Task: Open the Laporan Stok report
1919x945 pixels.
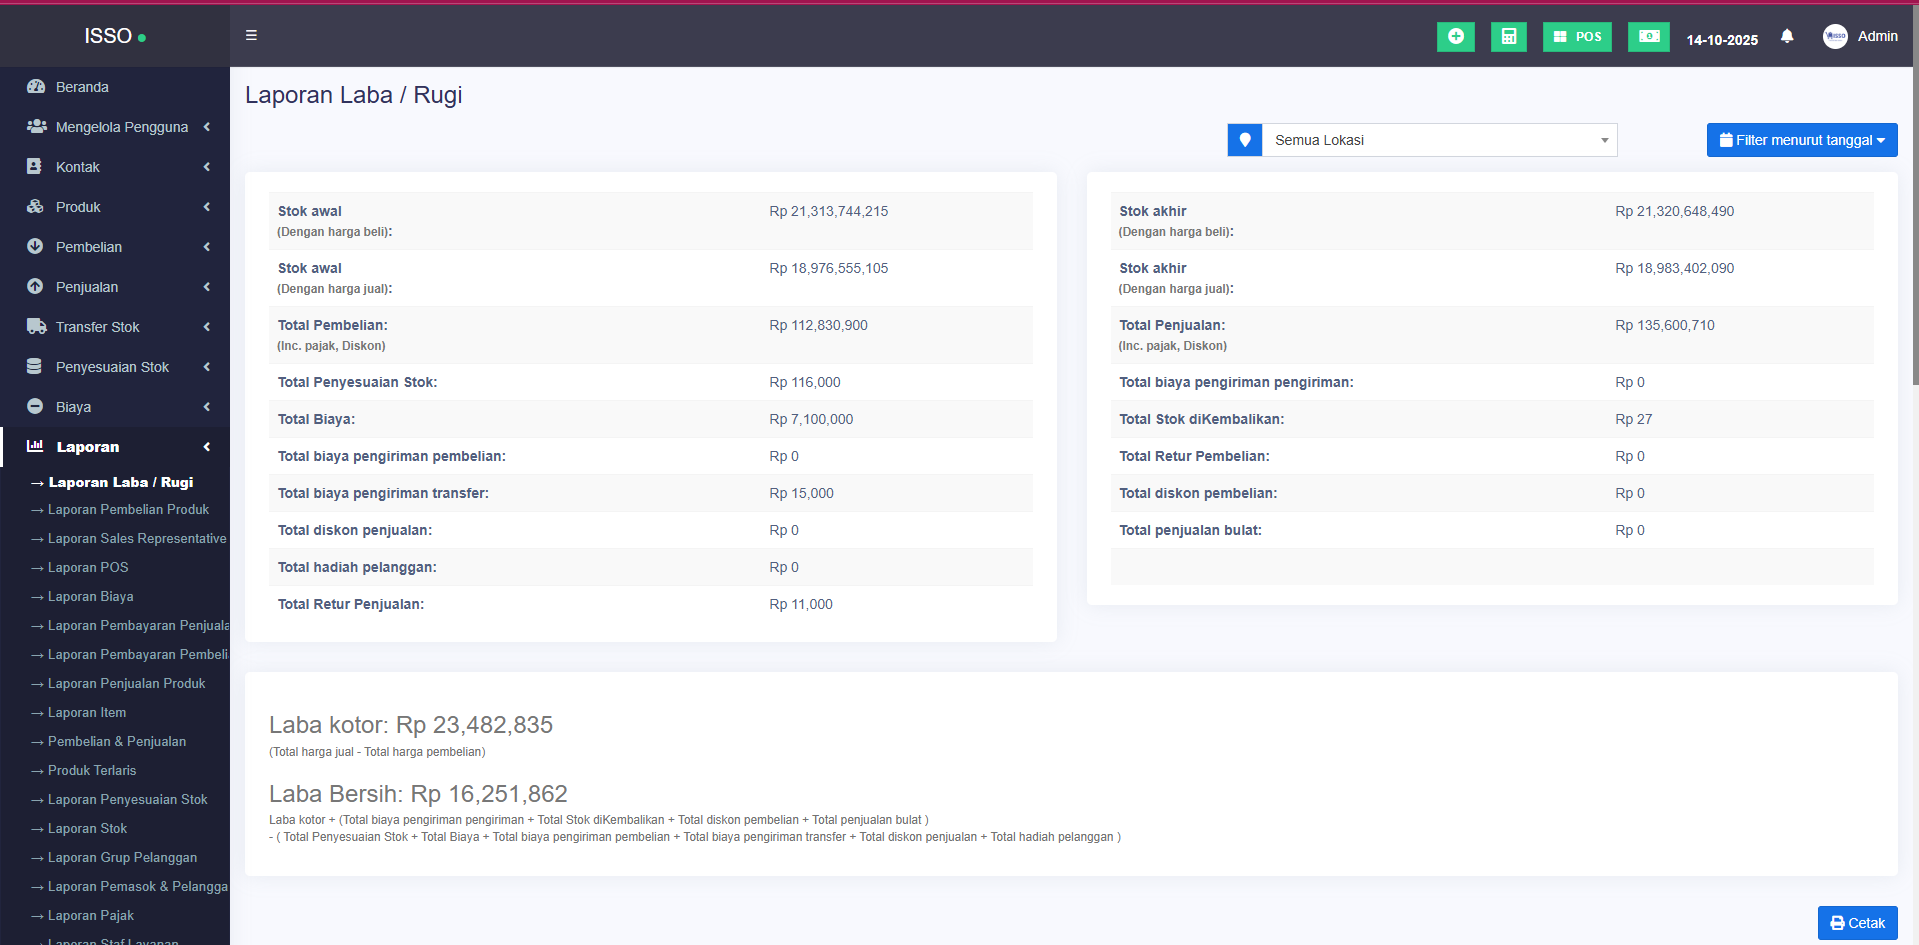Action: tap(87, 828)
